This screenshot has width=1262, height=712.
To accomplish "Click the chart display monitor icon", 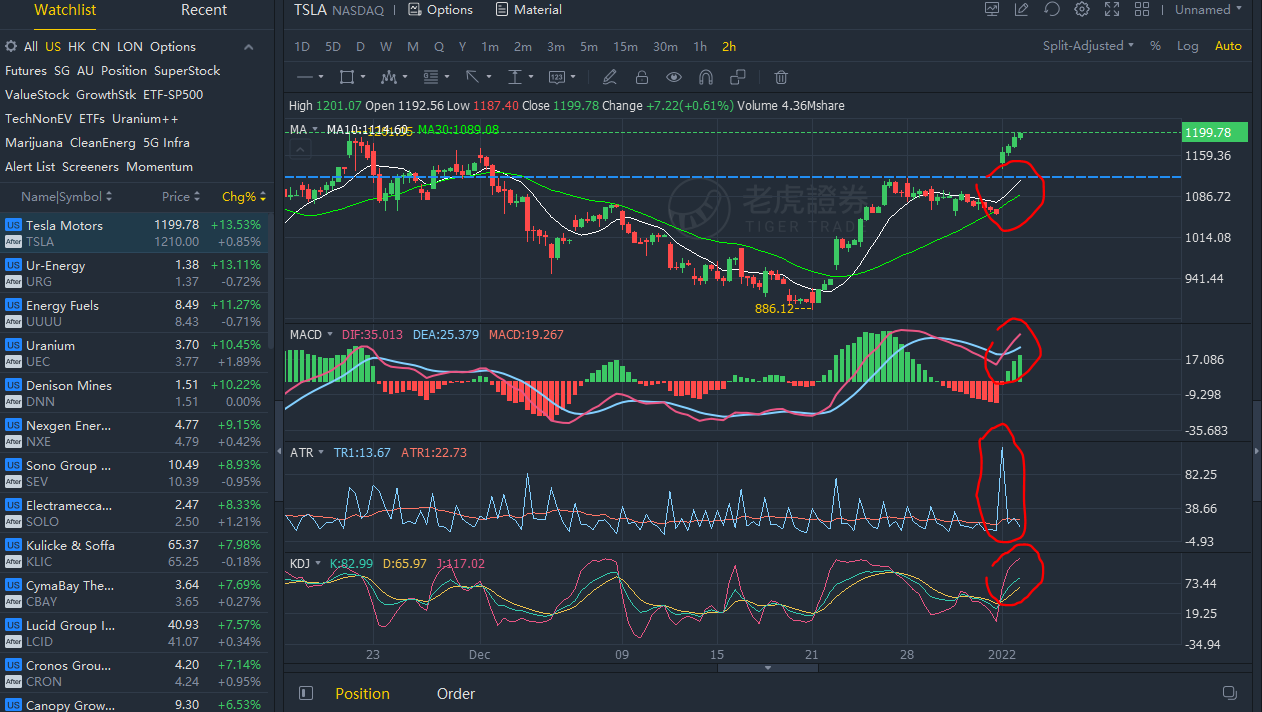I will click(x=991, y=9).
